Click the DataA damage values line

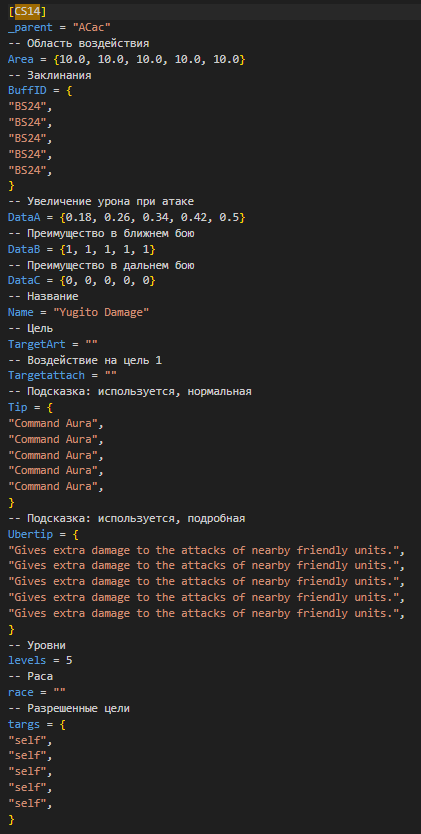127,218
